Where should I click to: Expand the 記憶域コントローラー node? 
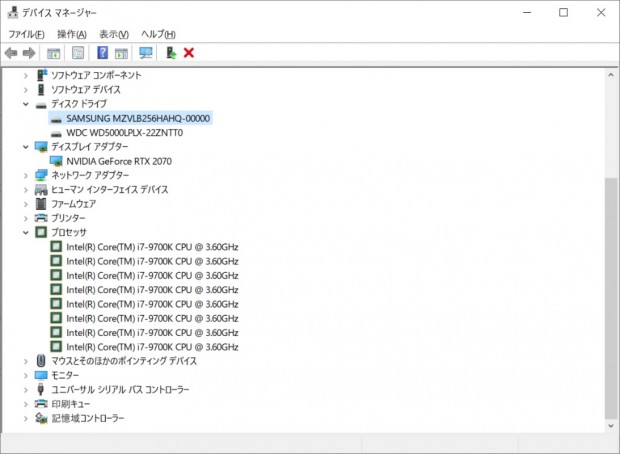[26, 418]
